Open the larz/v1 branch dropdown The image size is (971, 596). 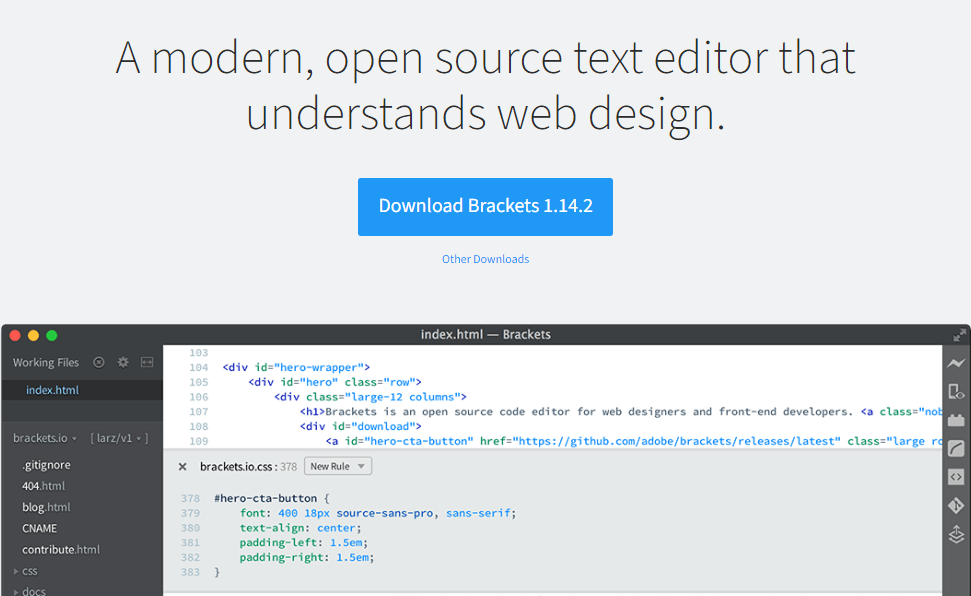click(x=119, y=438)
